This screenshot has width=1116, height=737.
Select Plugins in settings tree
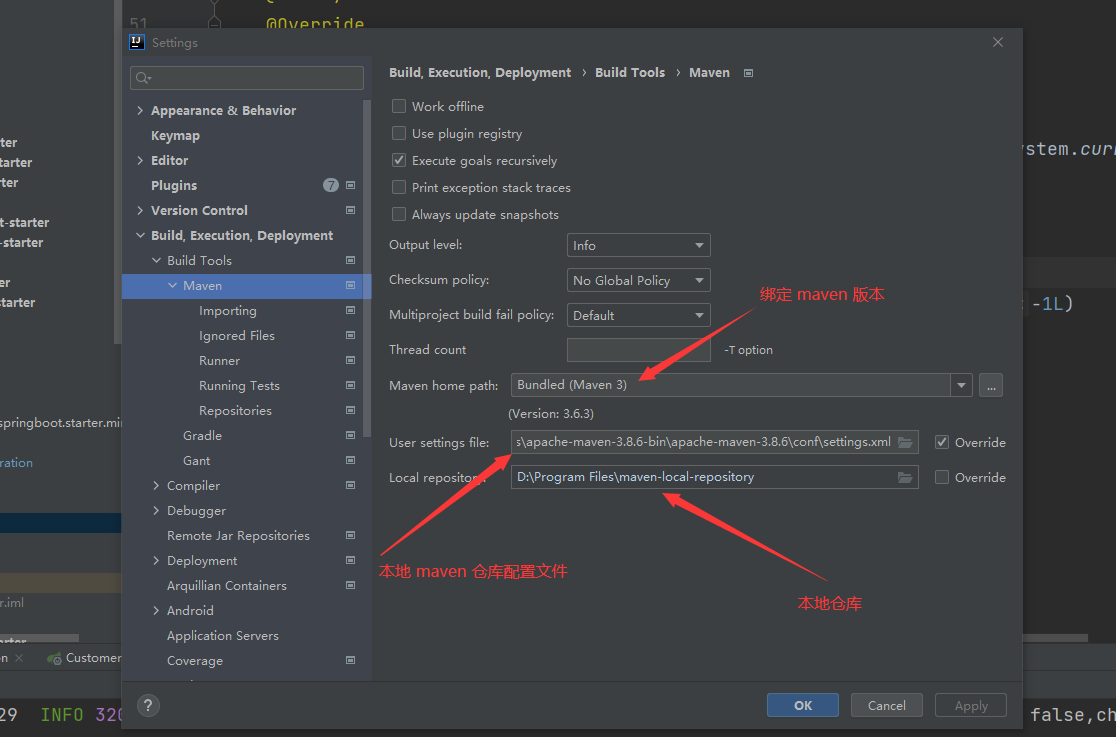click(174, 185)
